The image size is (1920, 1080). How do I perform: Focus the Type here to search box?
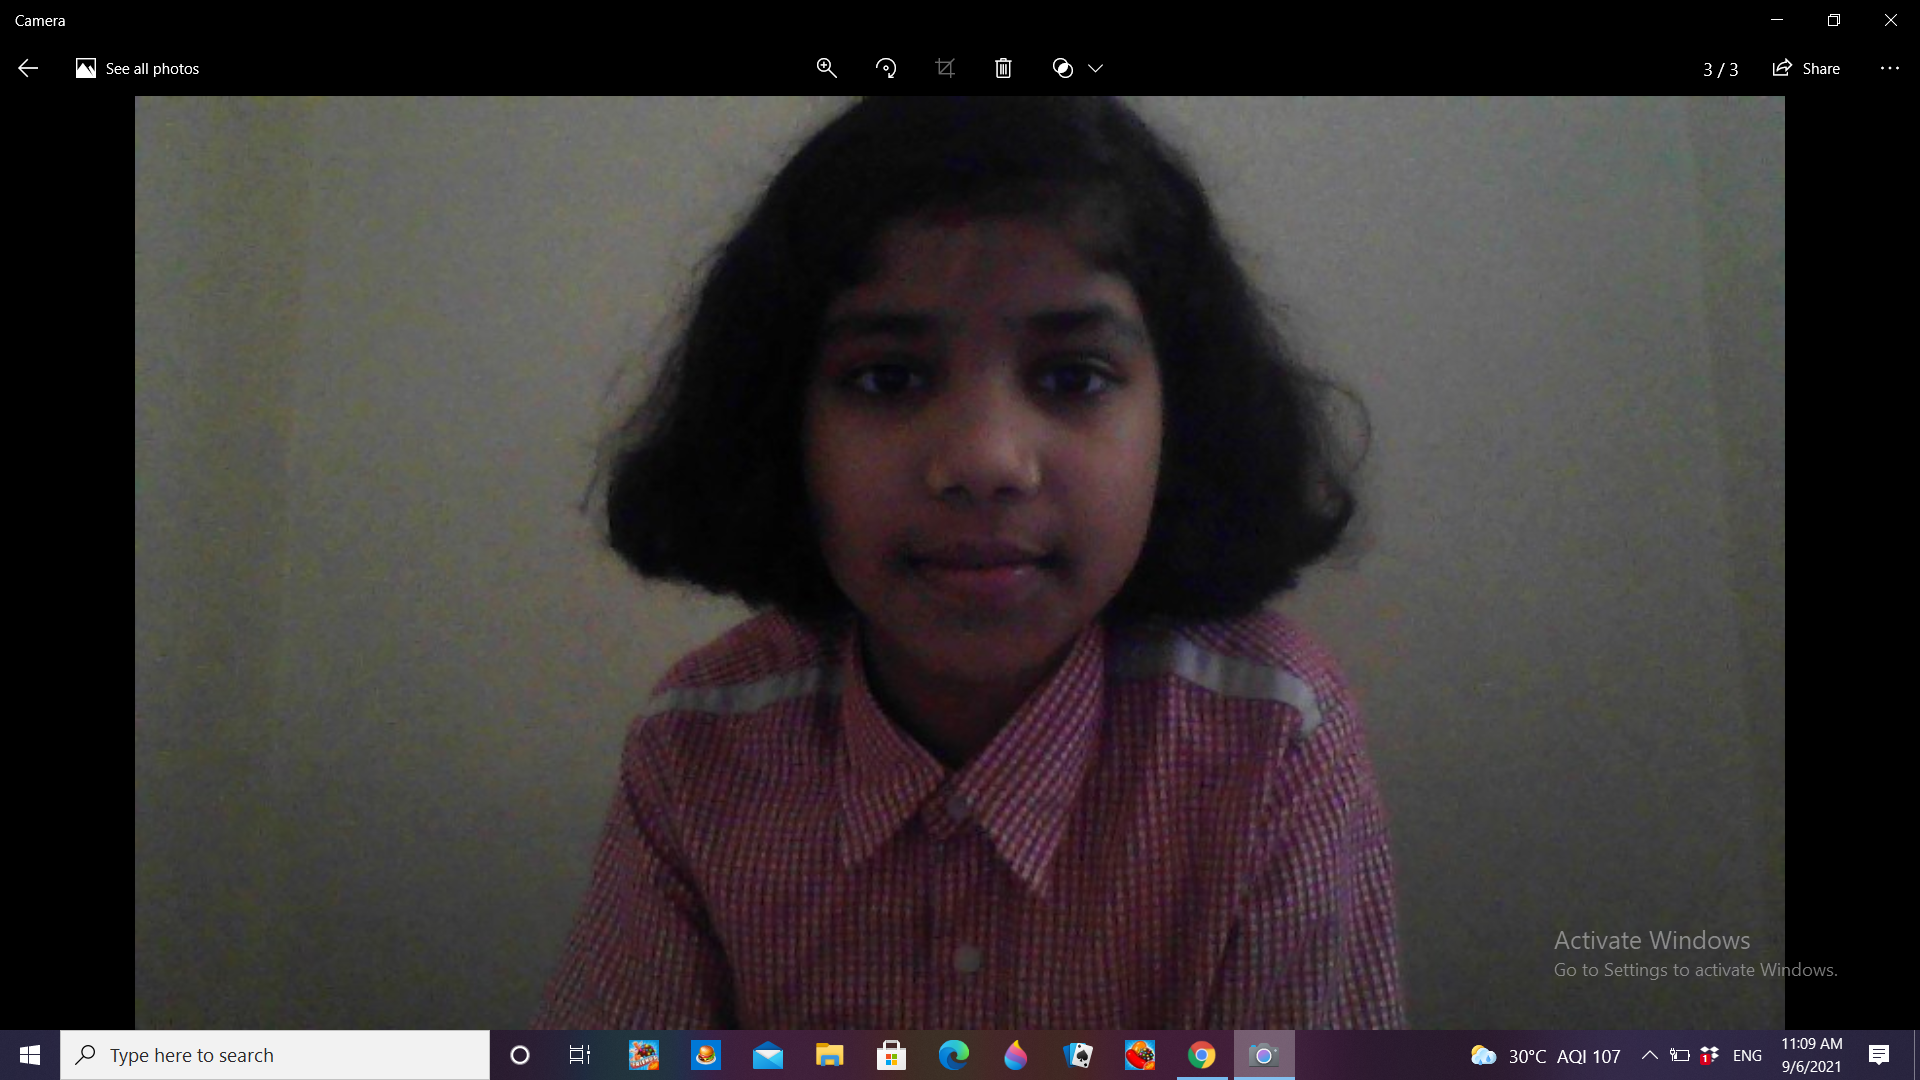275,1055
